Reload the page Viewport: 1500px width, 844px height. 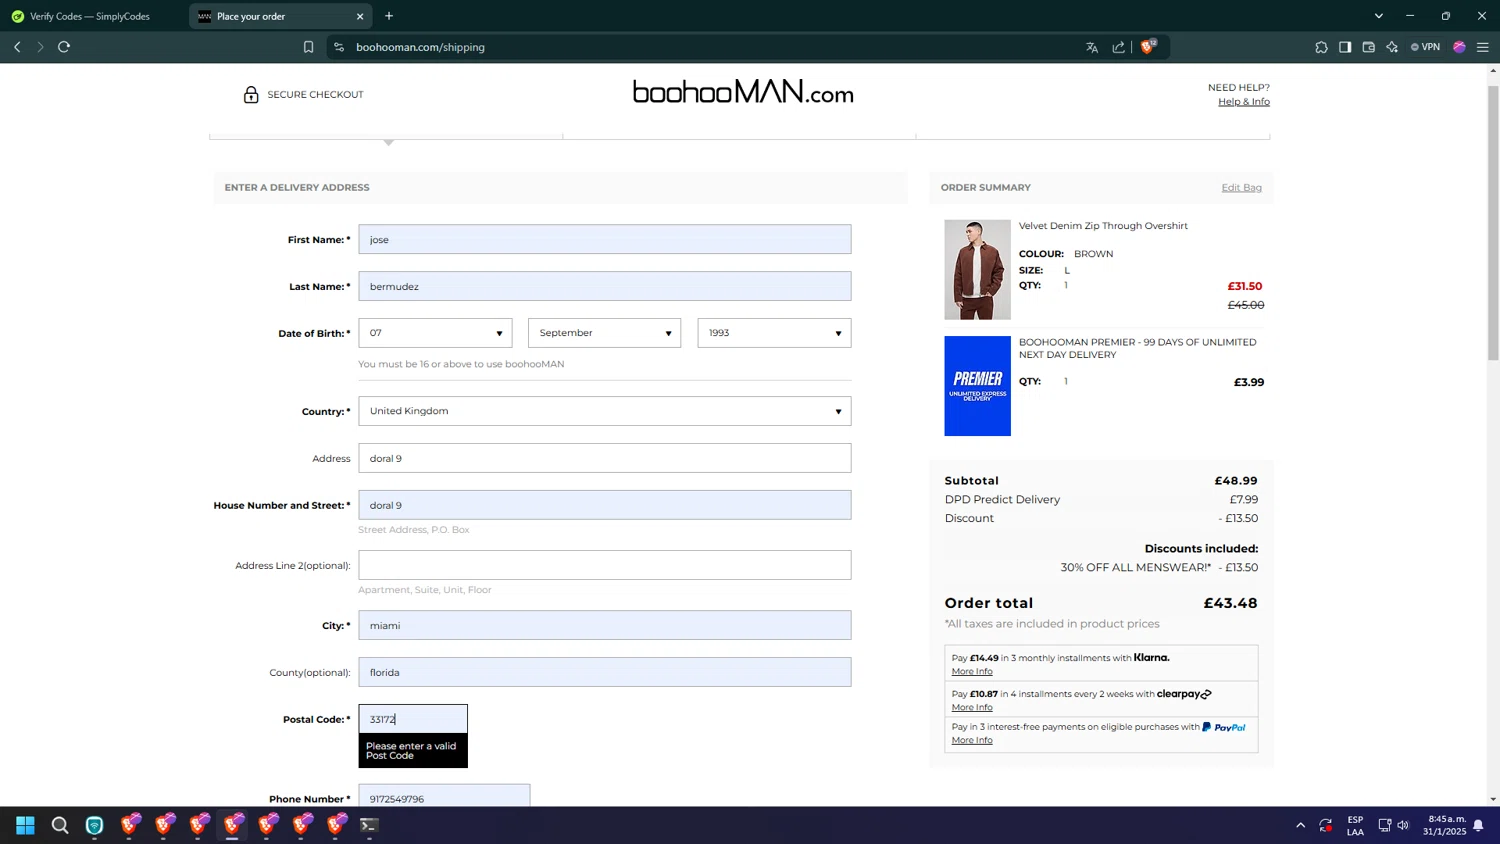pos(64,47)
